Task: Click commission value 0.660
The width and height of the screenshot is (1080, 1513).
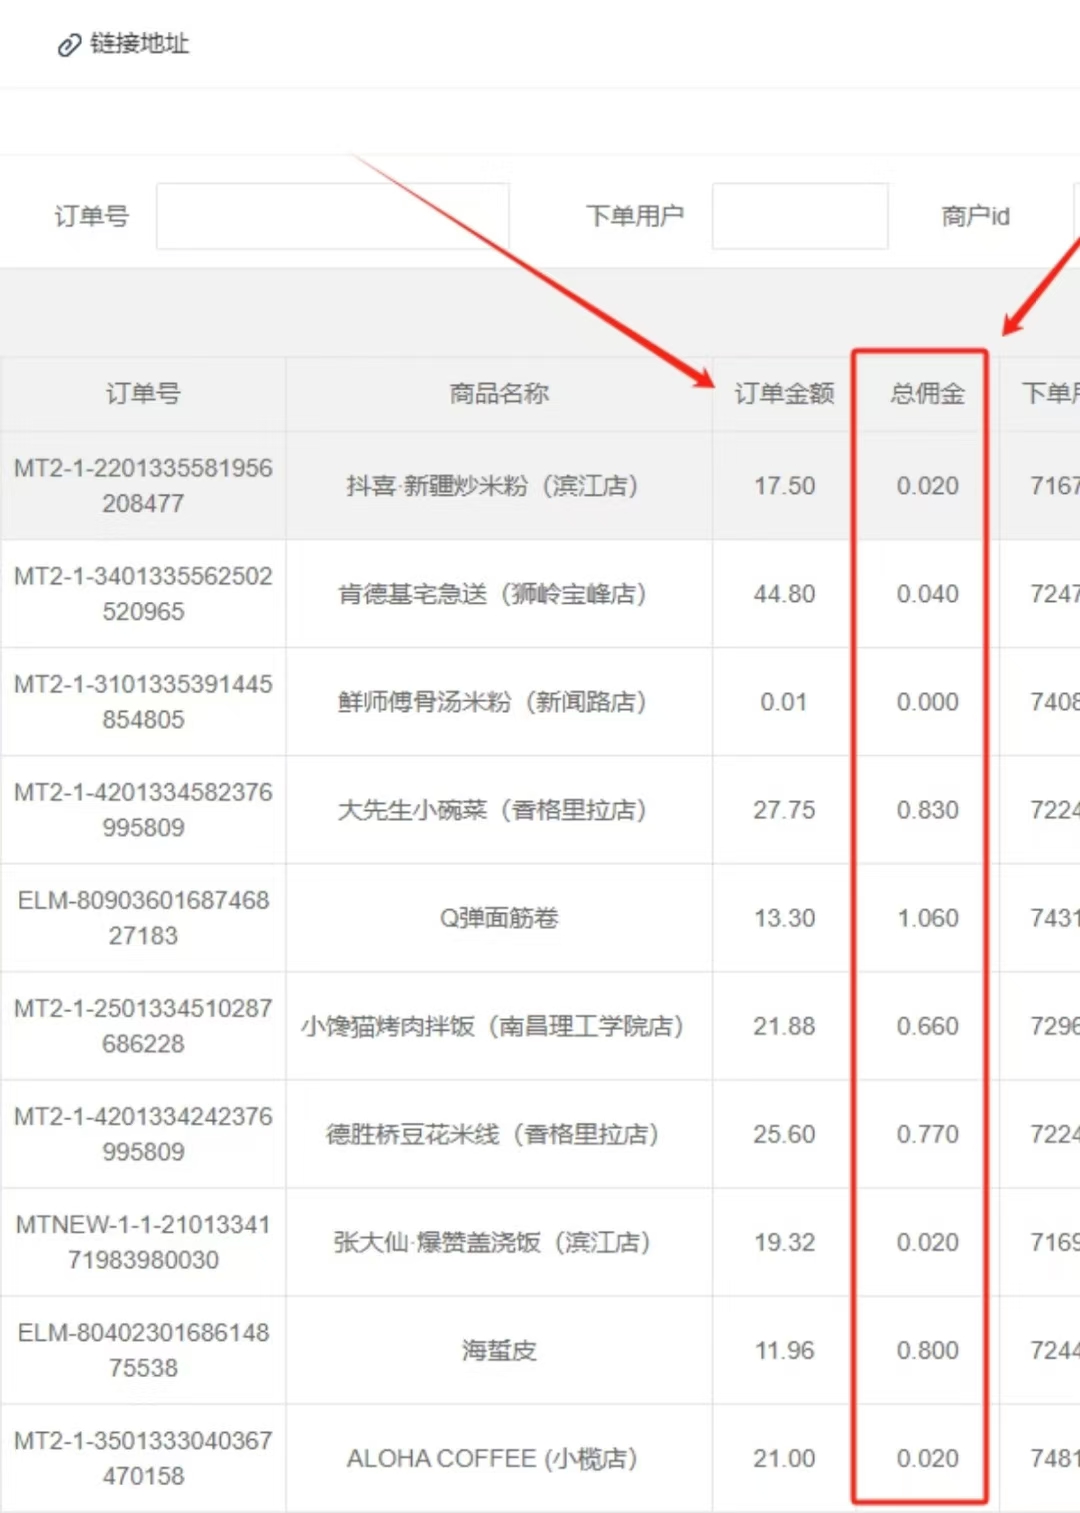Action: tap(927, 1026)
